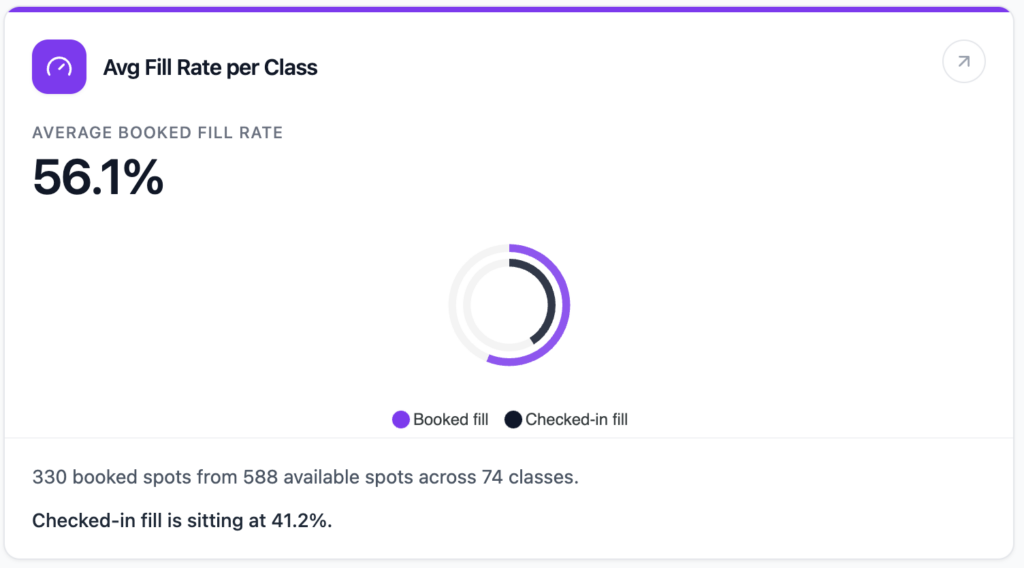Click the dark Checked-in fill legend dot
Image resolution: width=1024 pixels, height=568 pixels.
click(x=513, y=420)
